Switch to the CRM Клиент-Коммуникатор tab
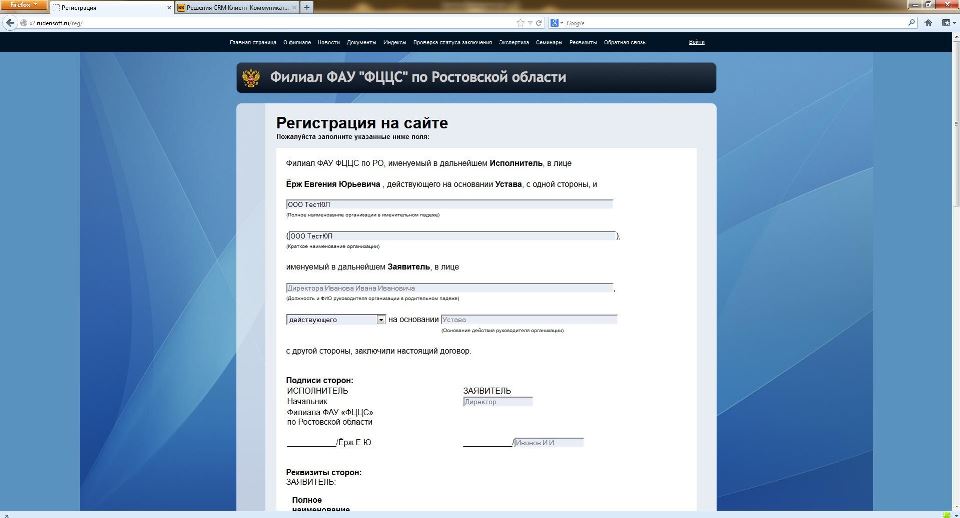Viewport: 960px width, 518px height. coord(237,7)
